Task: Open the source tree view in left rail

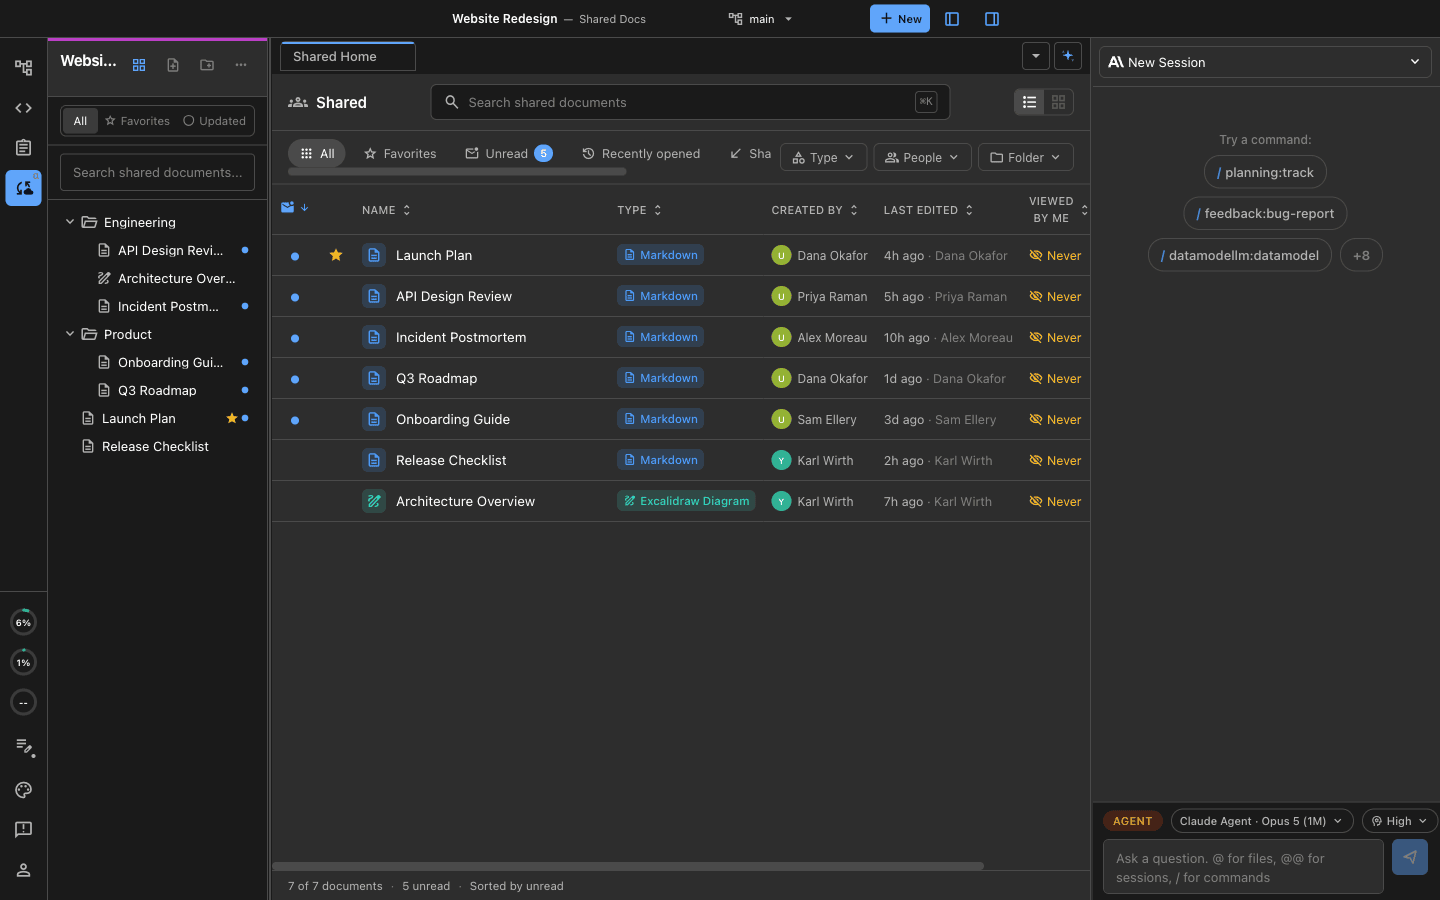Action: click(x=23, y=68)
